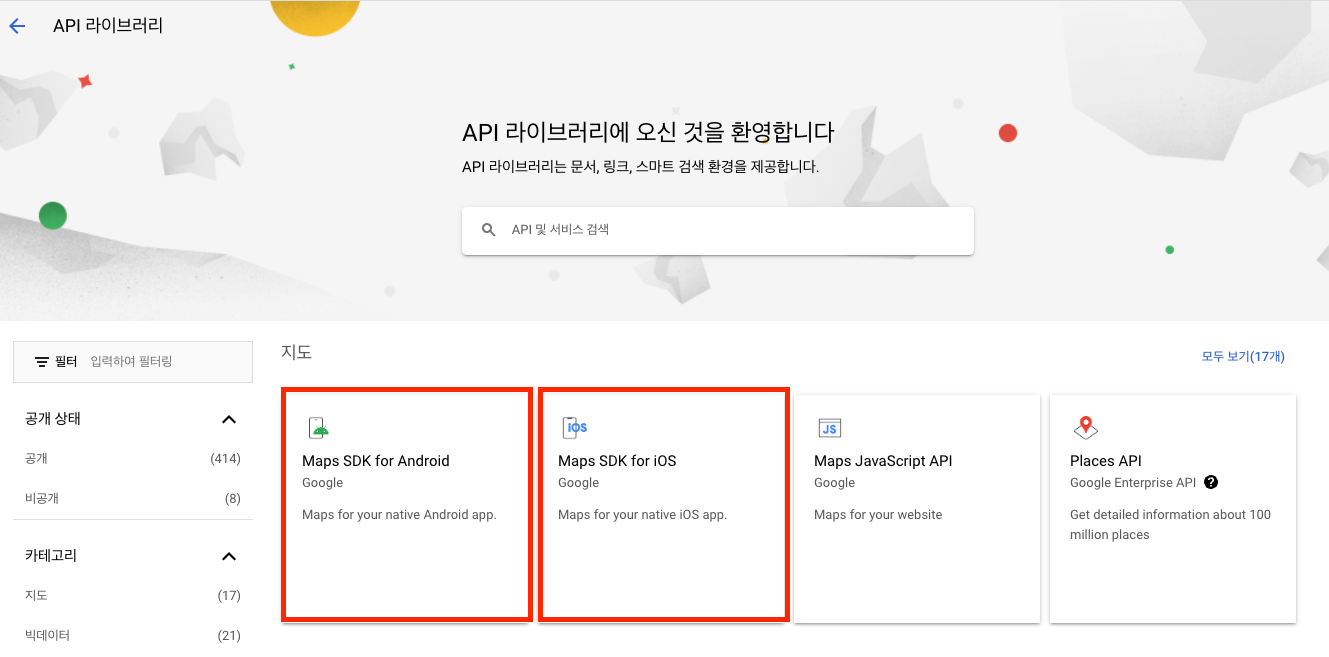Click 'Maps for your website' description
1329x657 pixels.
[878, 515]
